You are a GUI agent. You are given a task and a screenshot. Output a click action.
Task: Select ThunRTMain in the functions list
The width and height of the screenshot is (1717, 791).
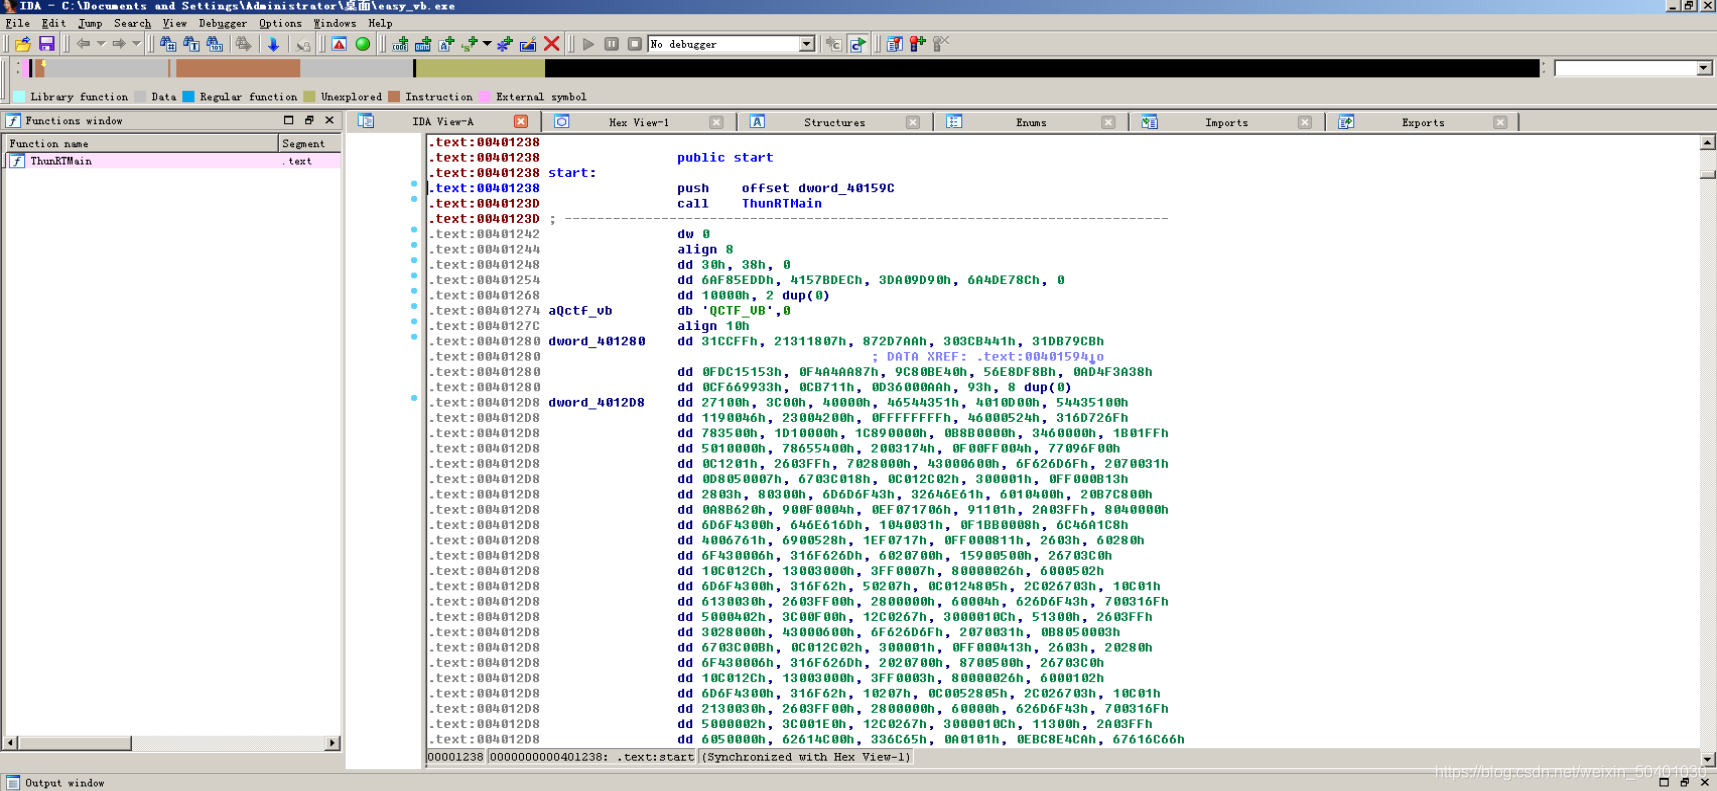[172, 161]
